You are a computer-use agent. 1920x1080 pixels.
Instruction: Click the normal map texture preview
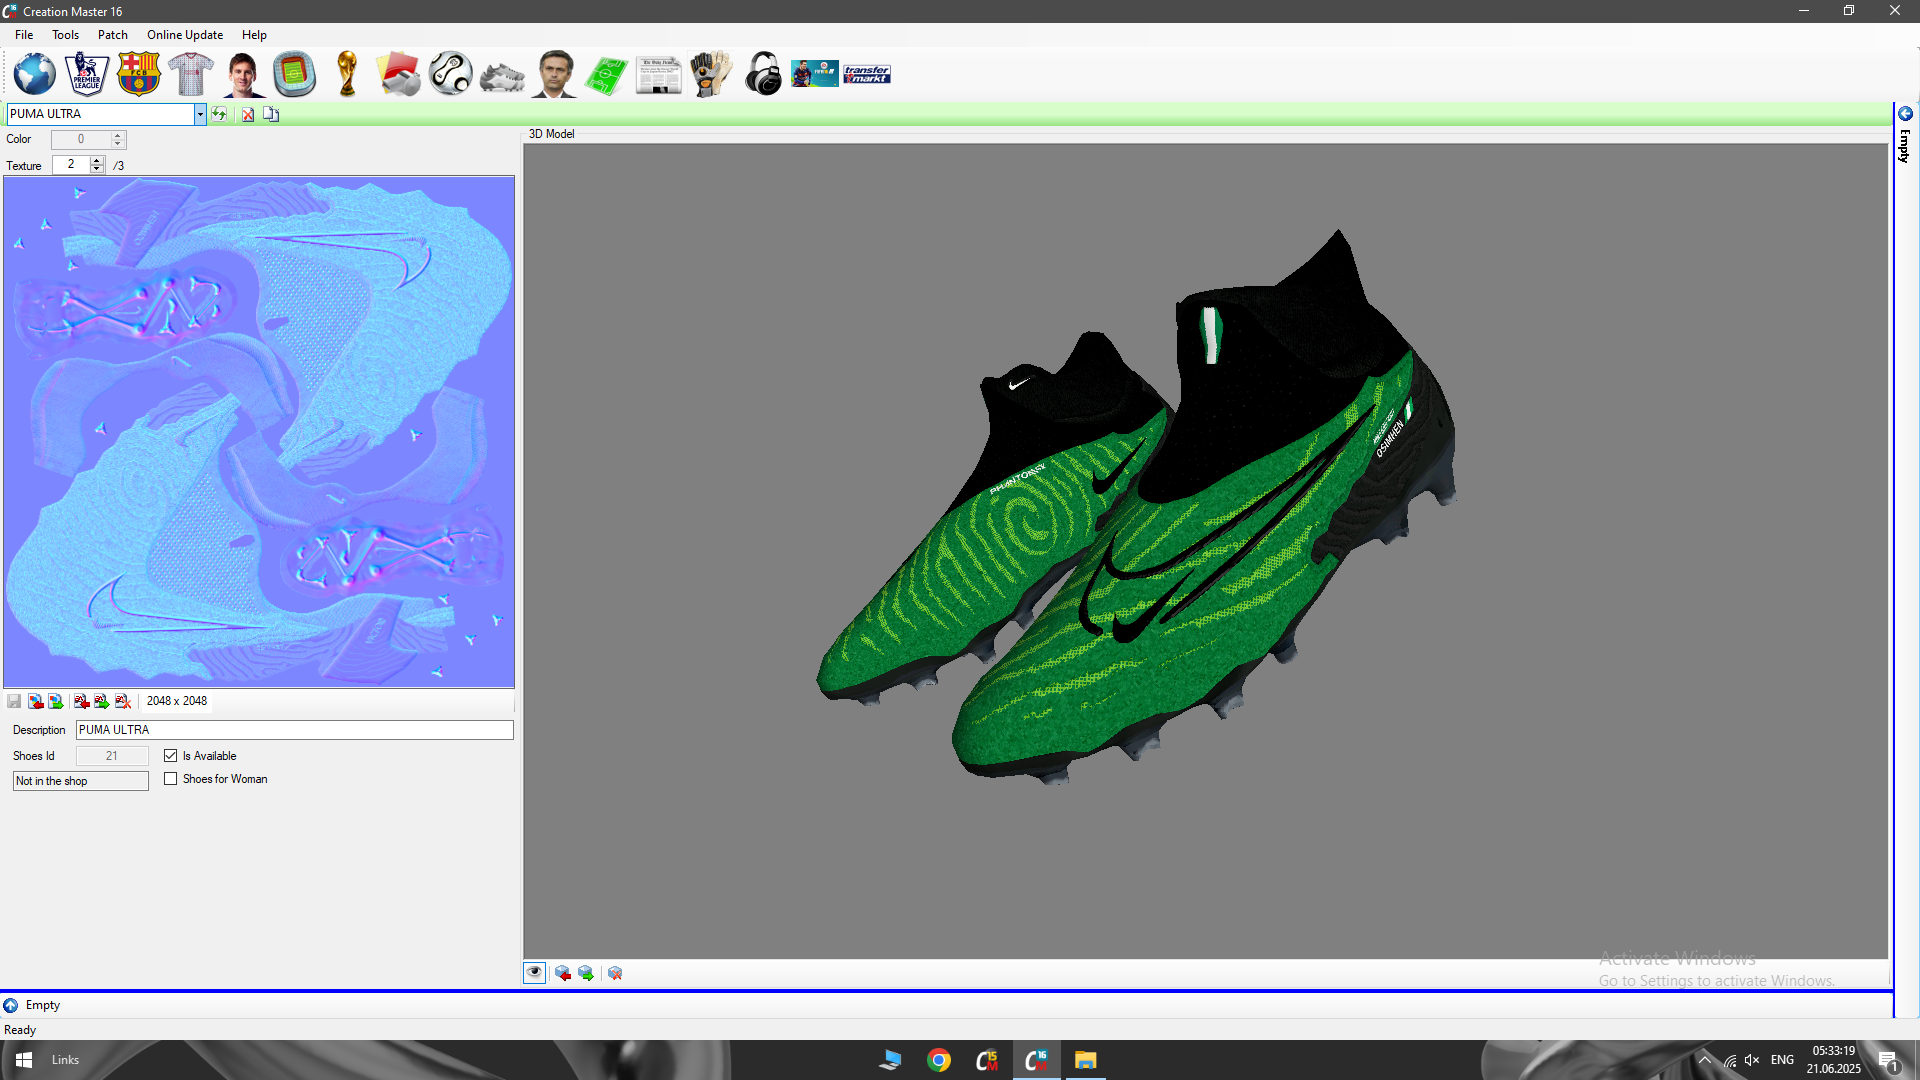[259, 432]
